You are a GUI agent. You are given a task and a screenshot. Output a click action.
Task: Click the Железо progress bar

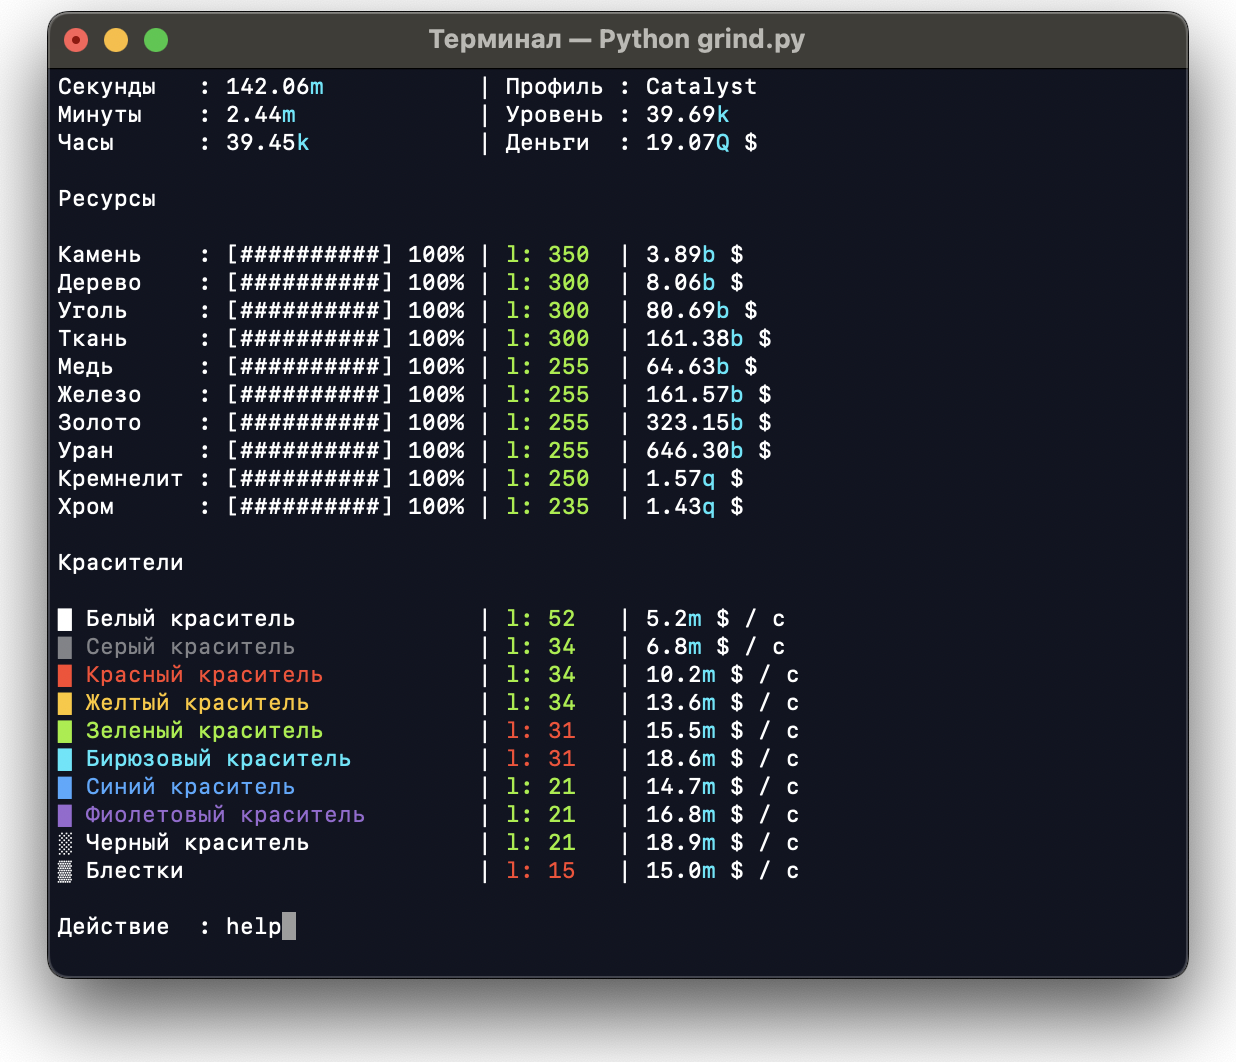[x=310, y=395]
